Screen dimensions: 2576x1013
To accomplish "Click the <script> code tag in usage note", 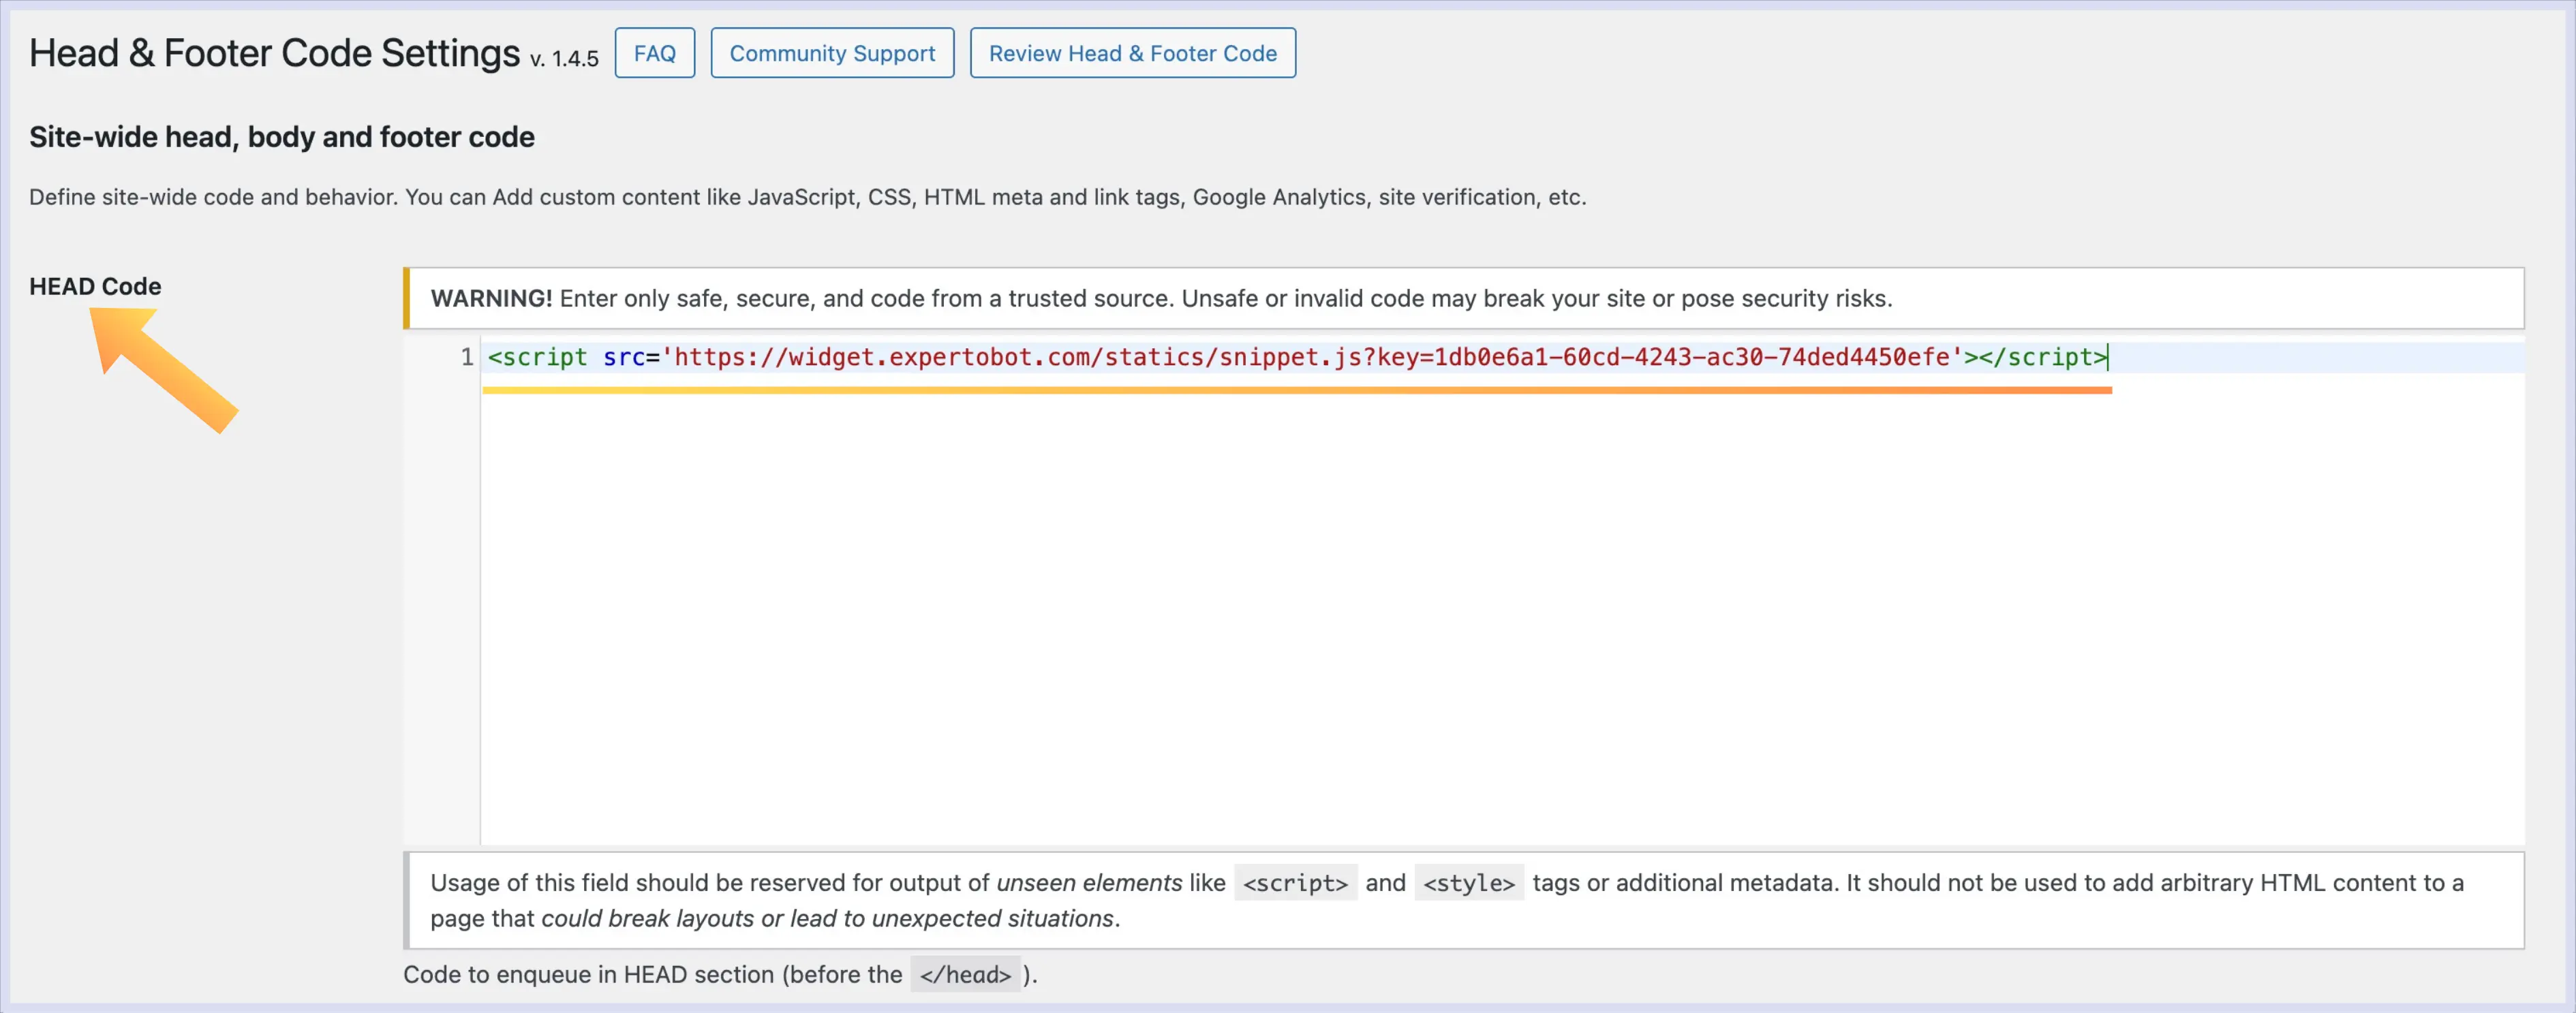I will (1295, 883).
